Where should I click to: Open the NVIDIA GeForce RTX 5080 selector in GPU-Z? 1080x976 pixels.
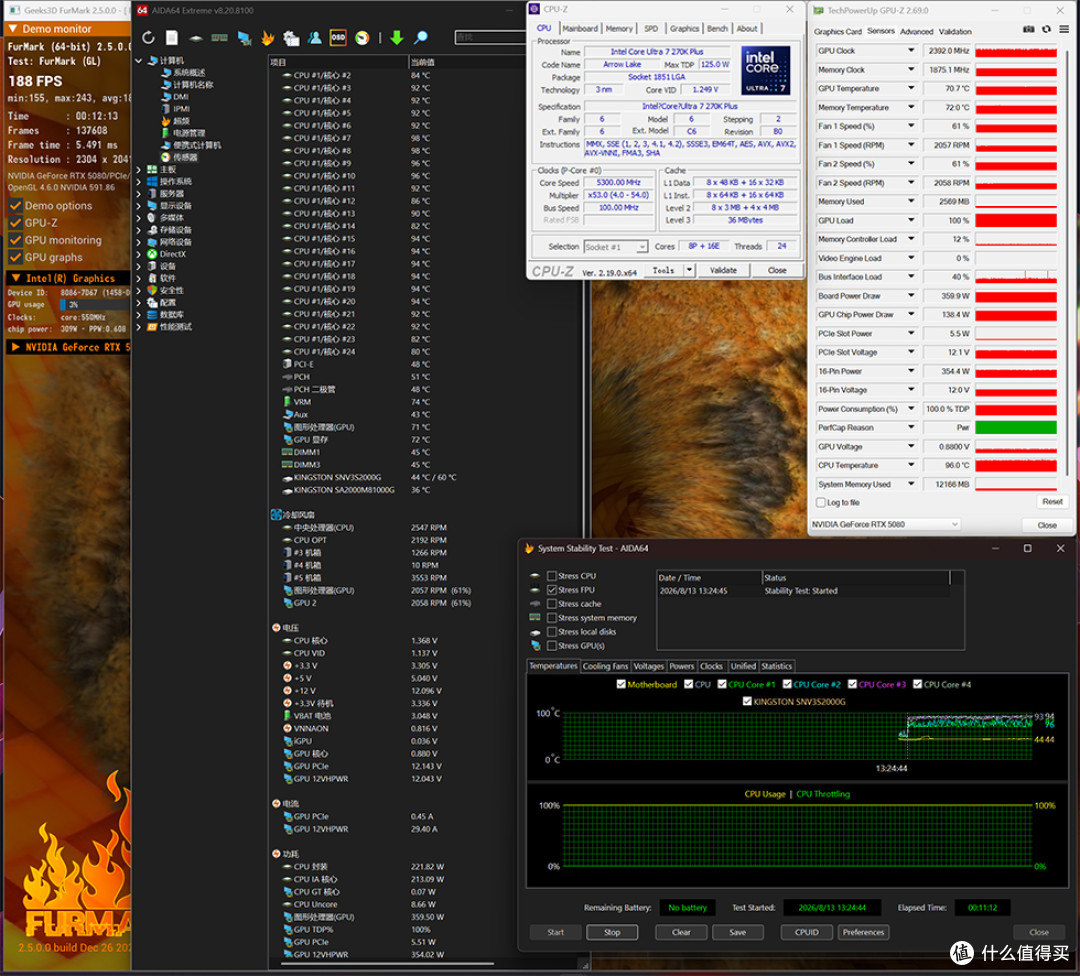(885, 524)
